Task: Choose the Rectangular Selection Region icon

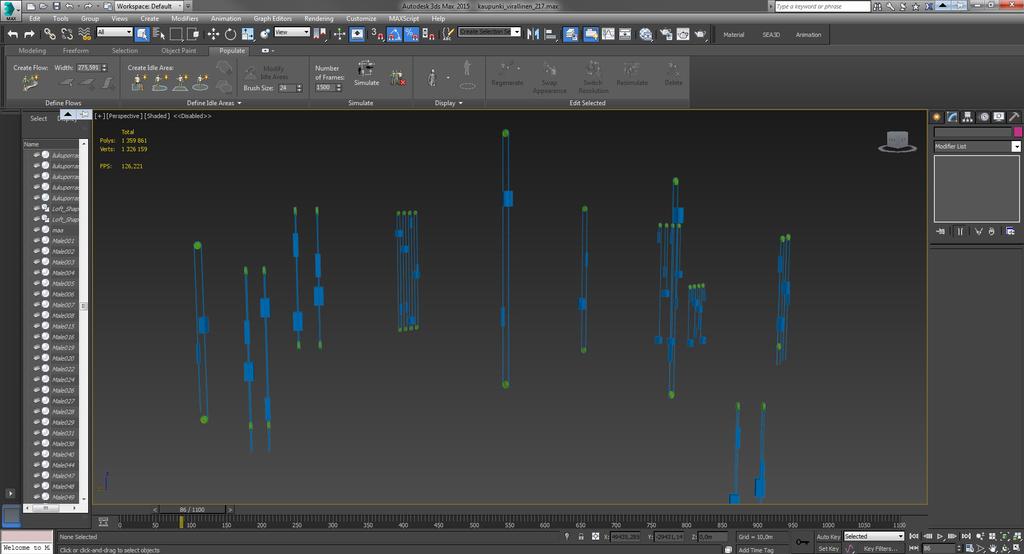Action: 176,34
